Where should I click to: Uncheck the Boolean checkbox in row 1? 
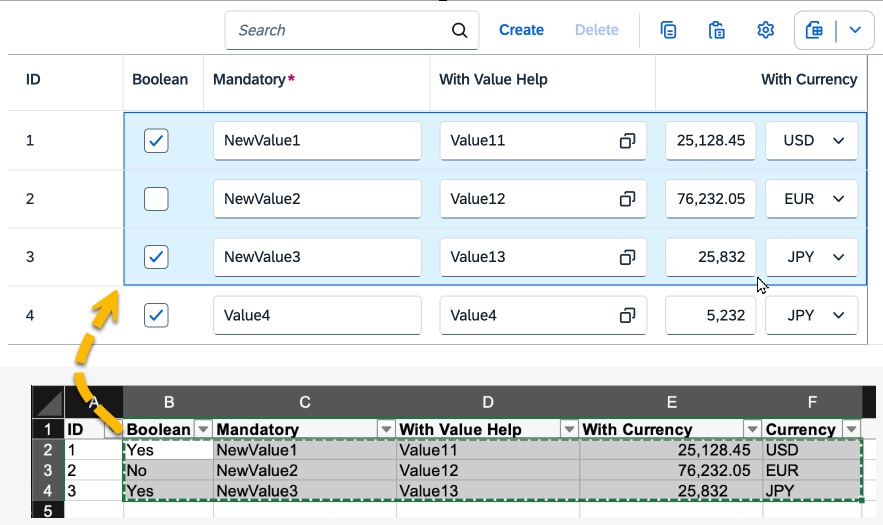(156, 141)
